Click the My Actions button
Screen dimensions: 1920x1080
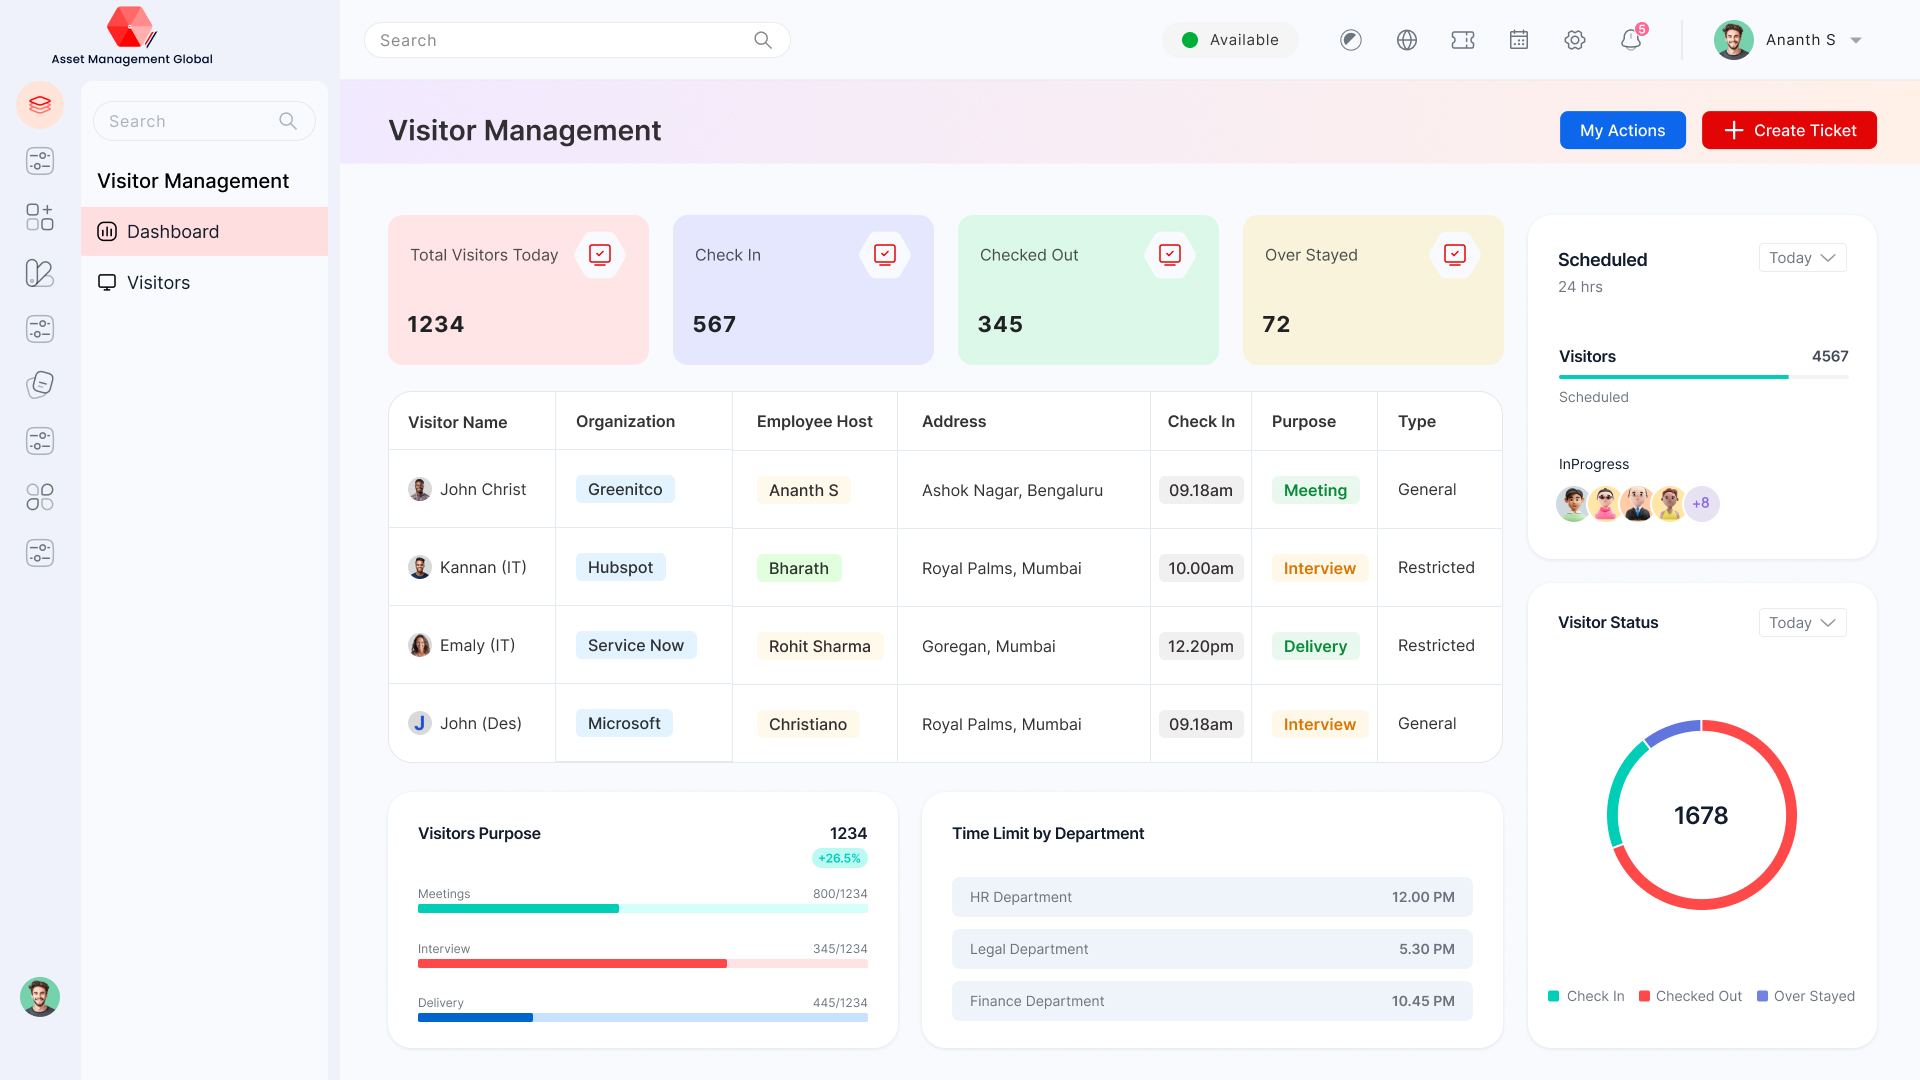click(1622, 130)
